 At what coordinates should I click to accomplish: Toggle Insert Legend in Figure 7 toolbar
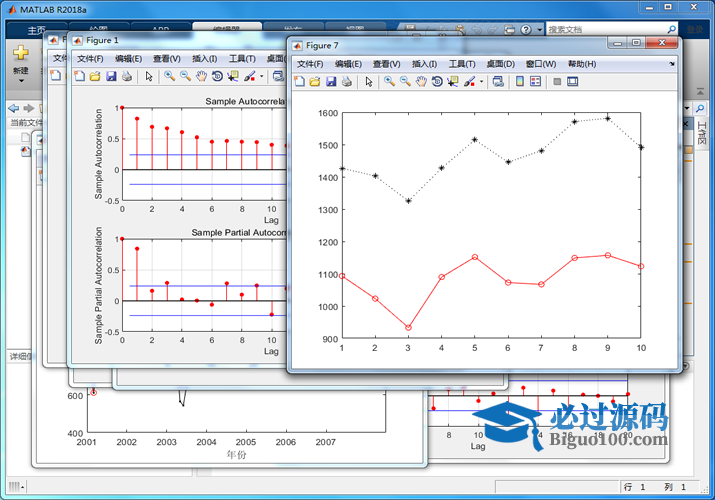[535, 82]
